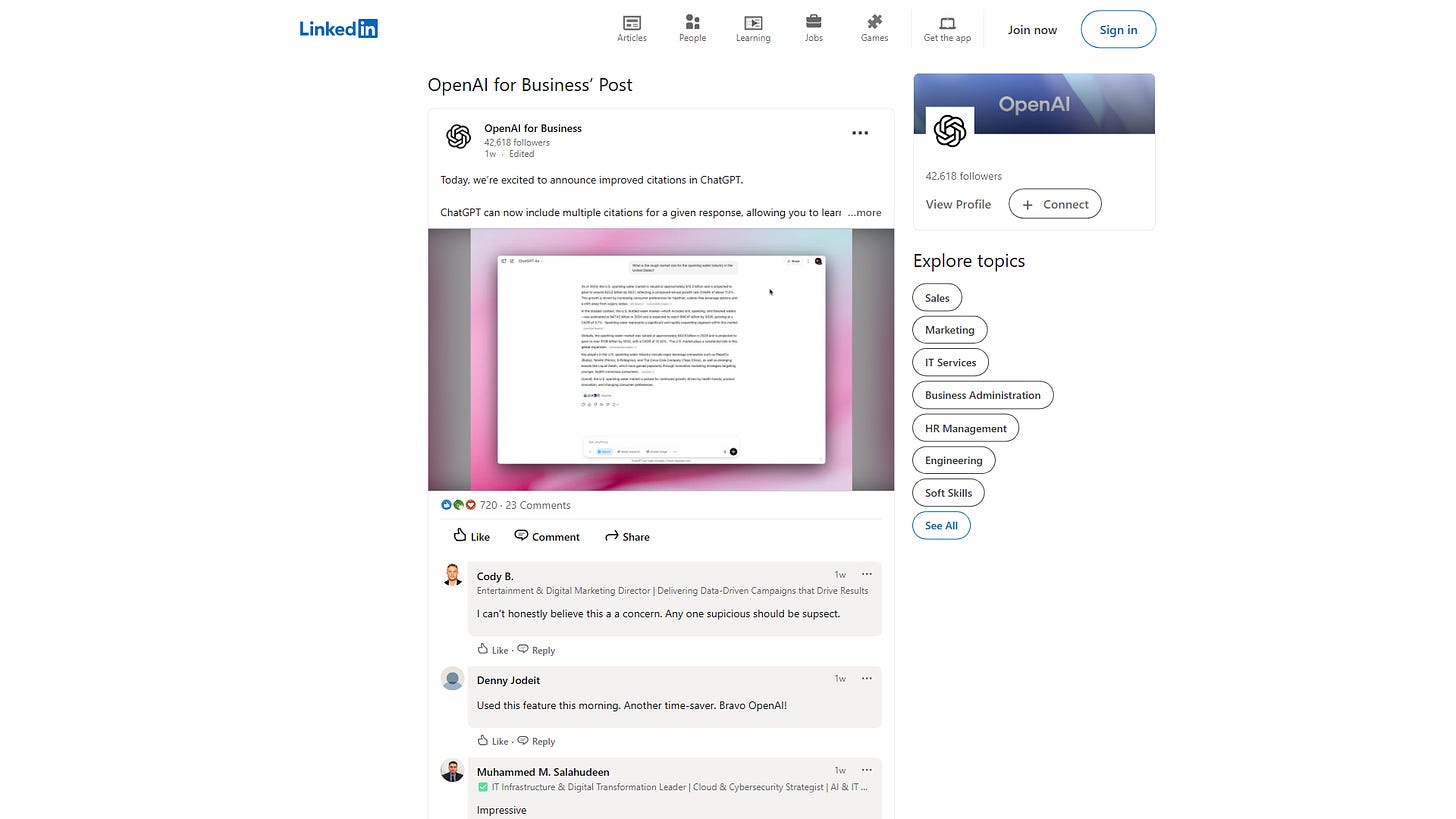Like the OpenAI post

(x=471, y=536)
